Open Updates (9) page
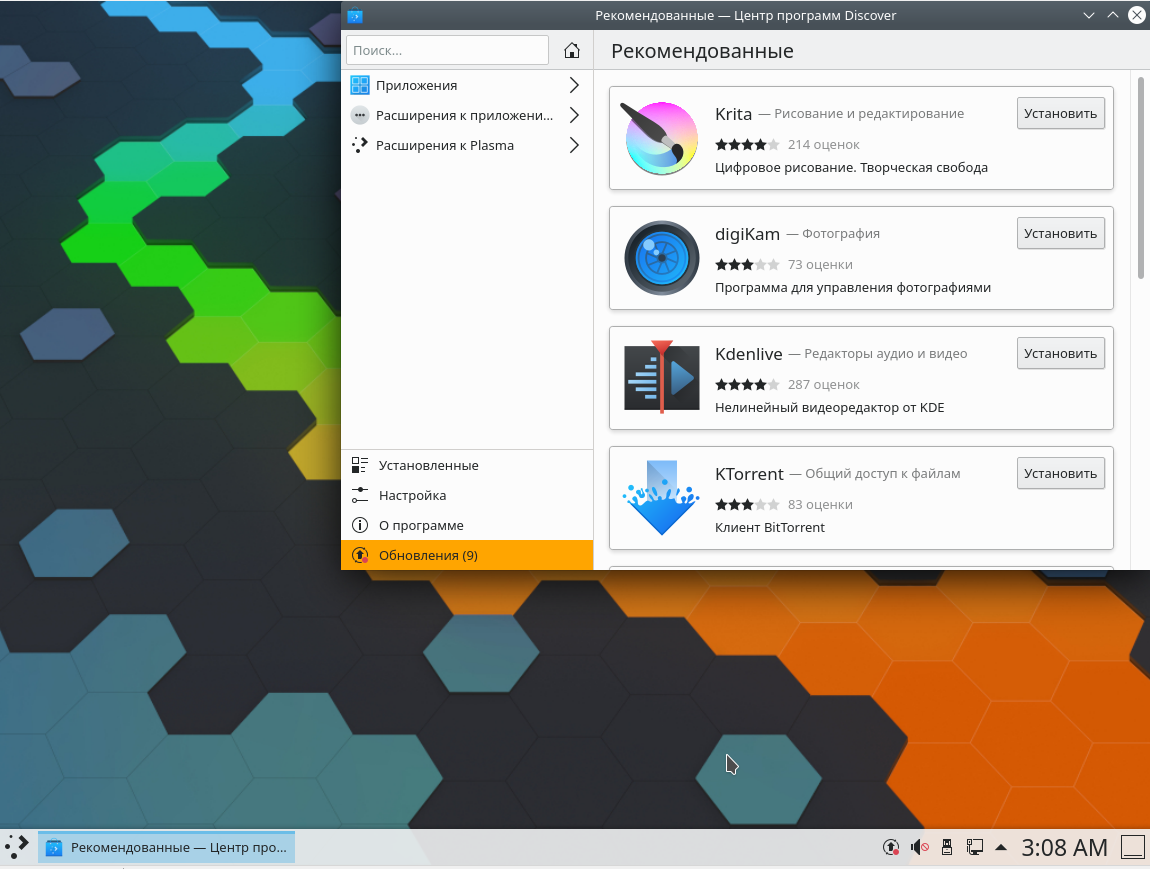The width and height of the screenshot is (1150, 869). coord(467,555)
